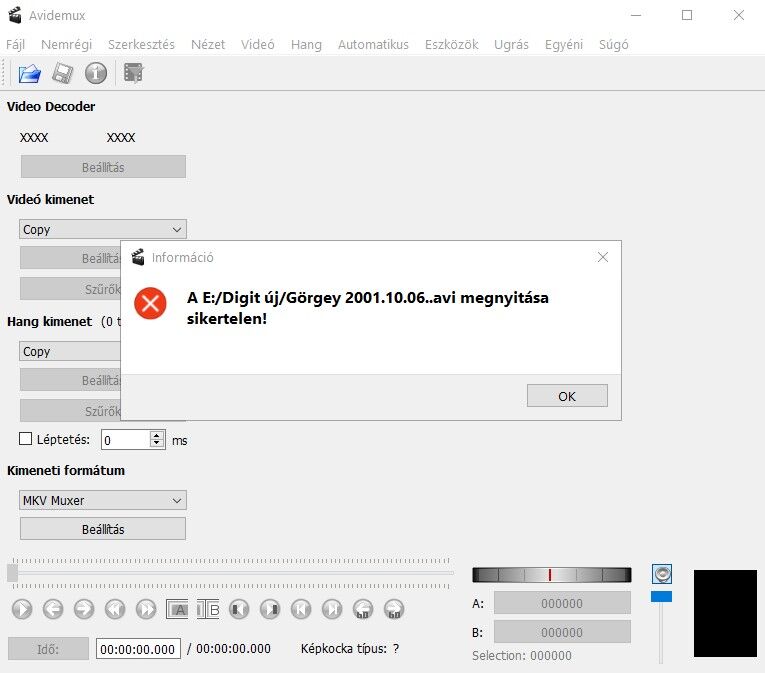Image resolution: width=765 pixels, height=673 pixels.
Task: Maximize the Avidemux window
Action: [x=687, y=15]
